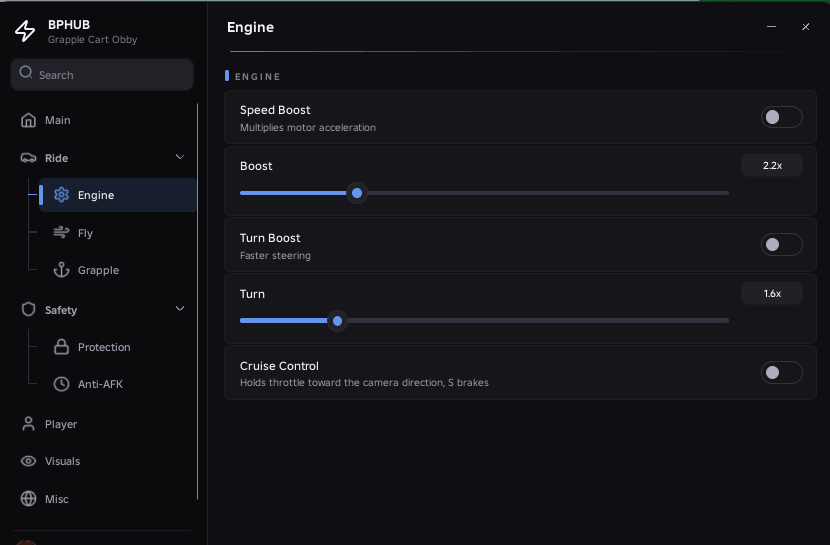Click the Ride section label
This screenshot has height=545, width=830.
point(56,158)
